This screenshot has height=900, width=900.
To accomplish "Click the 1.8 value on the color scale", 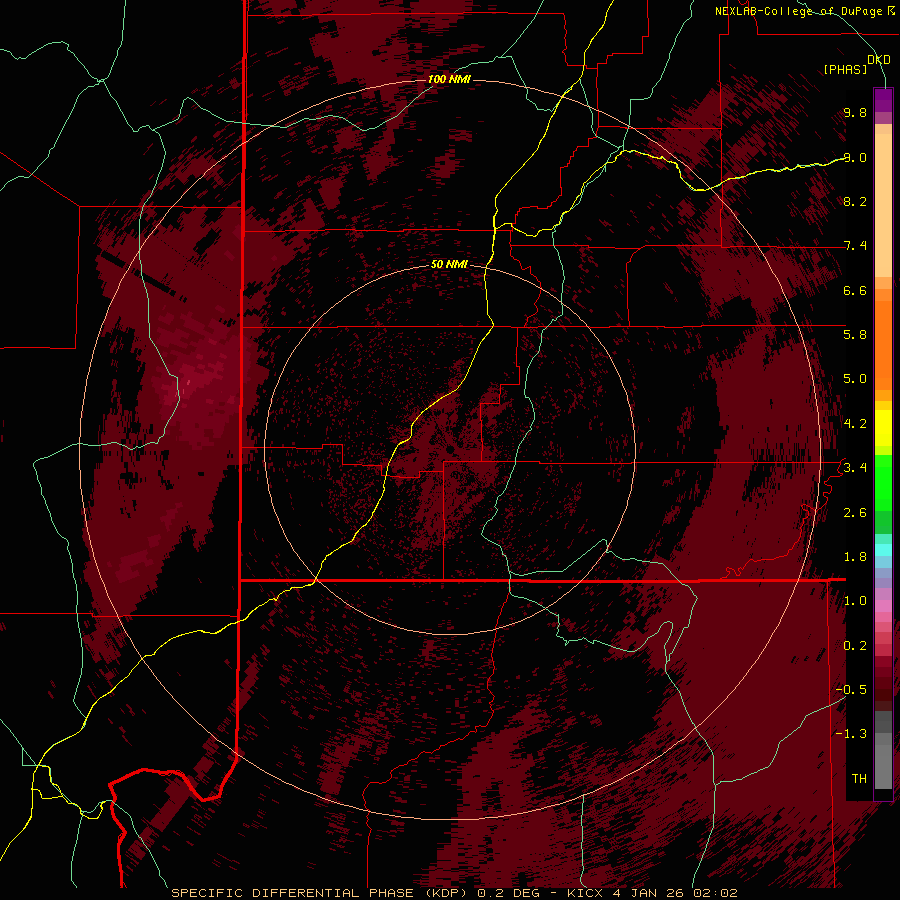I will tap(855, 557).
